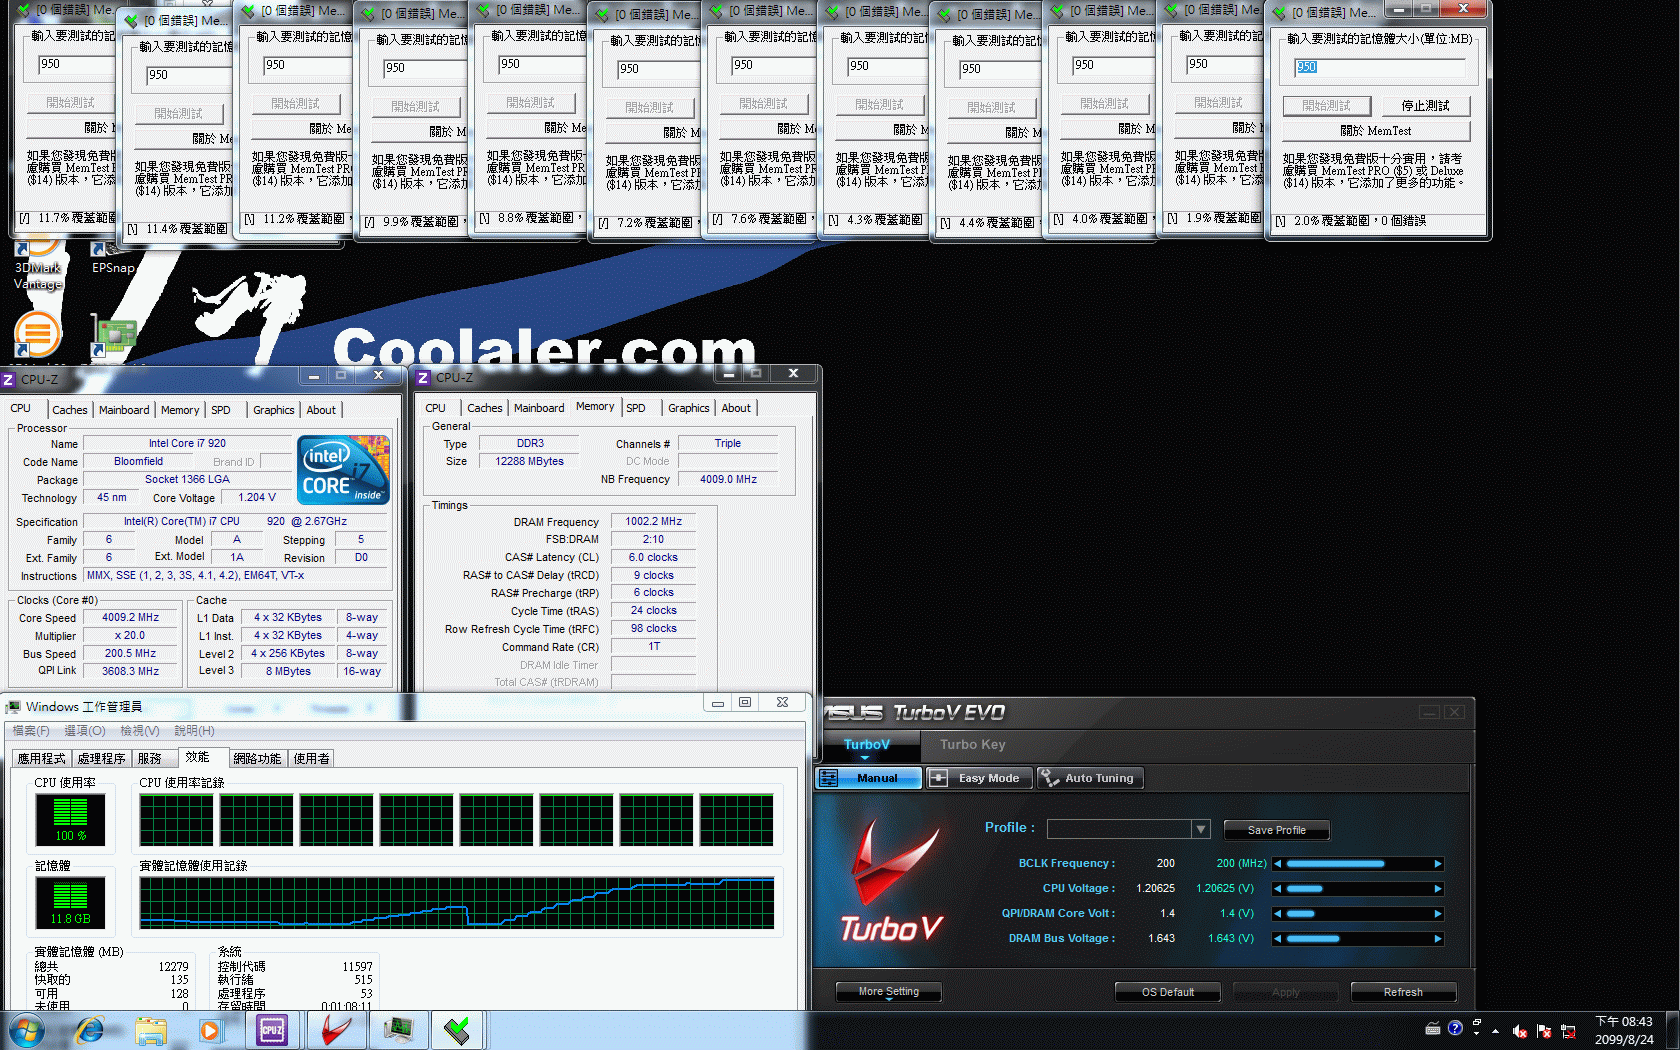Viewport: 1680px width, 1050px height.
Task: Click DRAM Frequency value 1002.2 MHz
Action: tap(653, 522)
